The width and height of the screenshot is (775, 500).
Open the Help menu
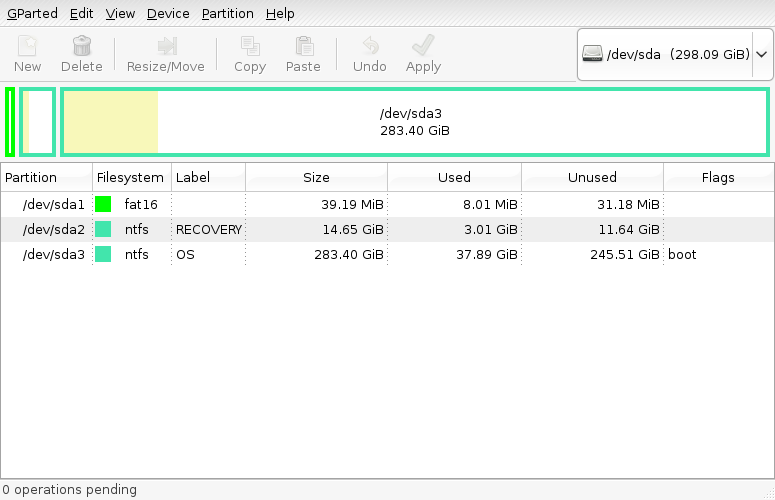click(x=280, y=13)
